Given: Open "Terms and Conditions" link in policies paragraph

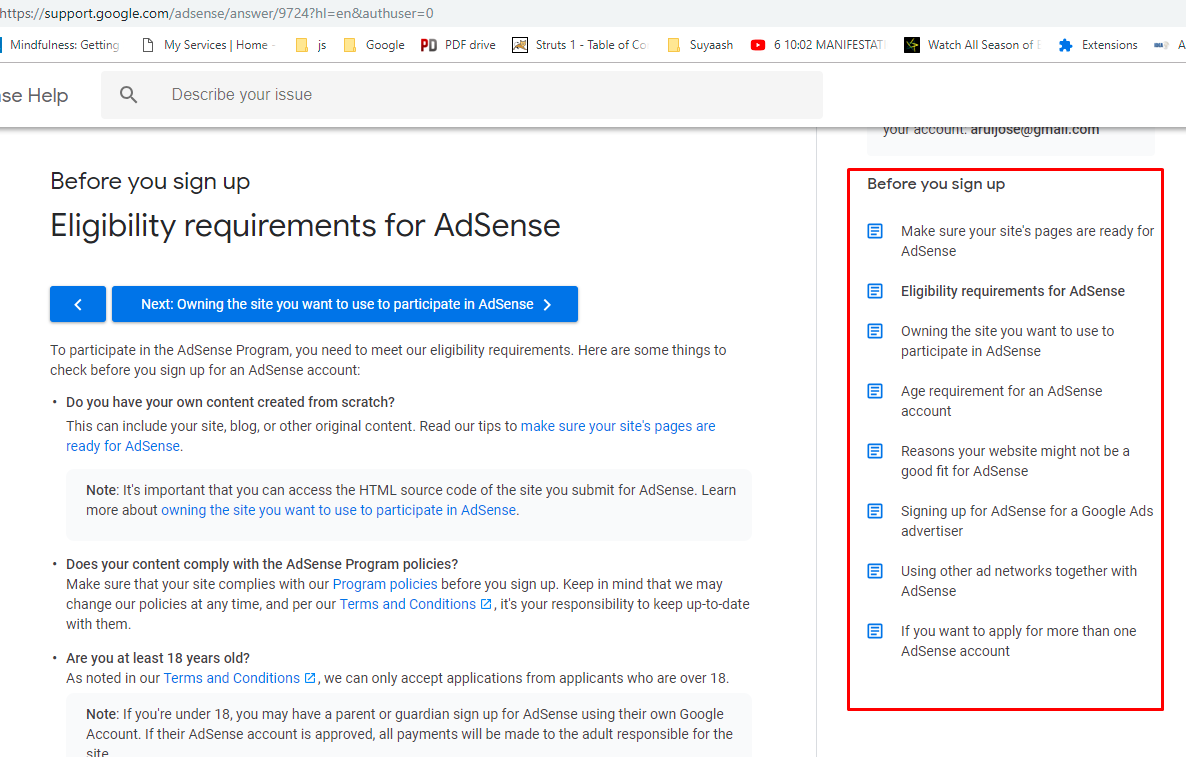Looking at the screenshot, I should point(408,604).
